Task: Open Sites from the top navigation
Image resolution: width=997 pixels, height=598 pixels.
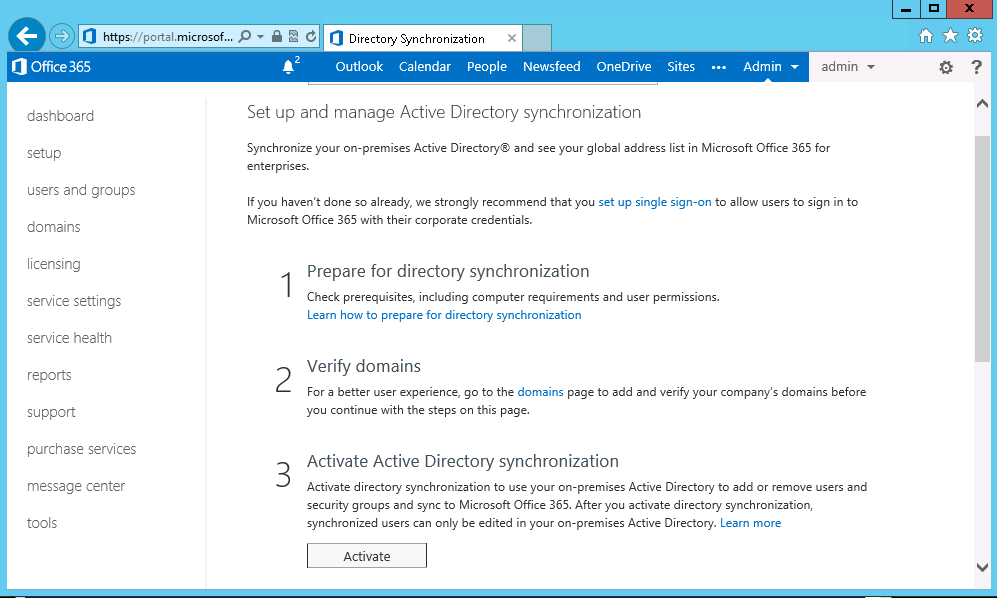Action: click(680, 66)
